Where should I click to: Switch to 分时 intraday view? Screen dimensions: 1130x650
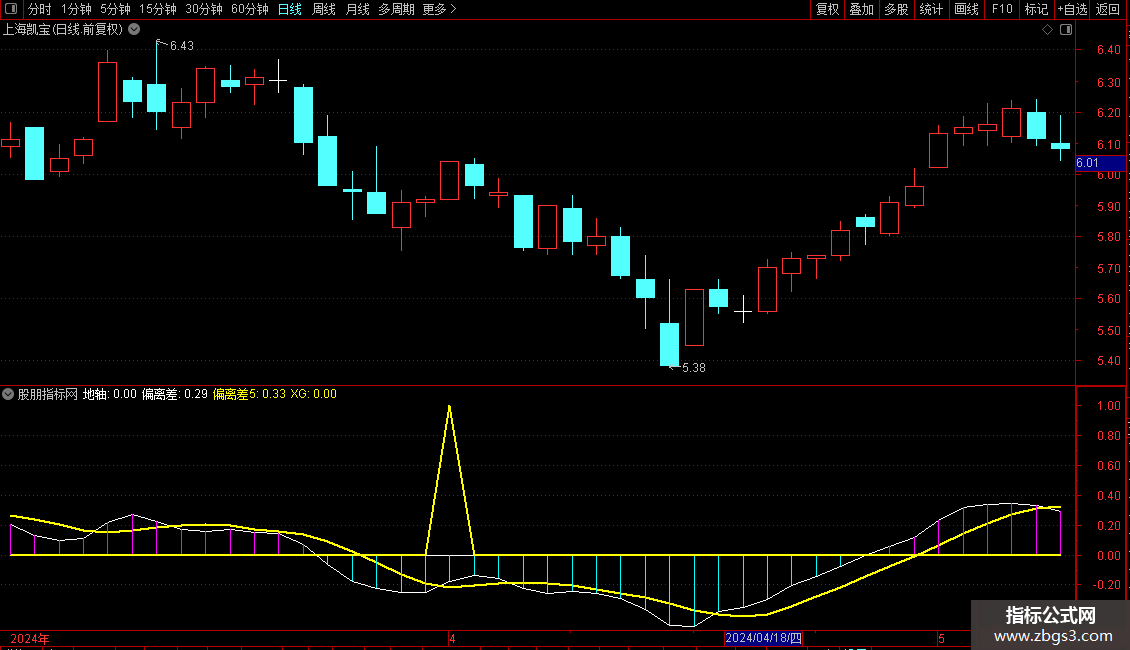[40, 9]
